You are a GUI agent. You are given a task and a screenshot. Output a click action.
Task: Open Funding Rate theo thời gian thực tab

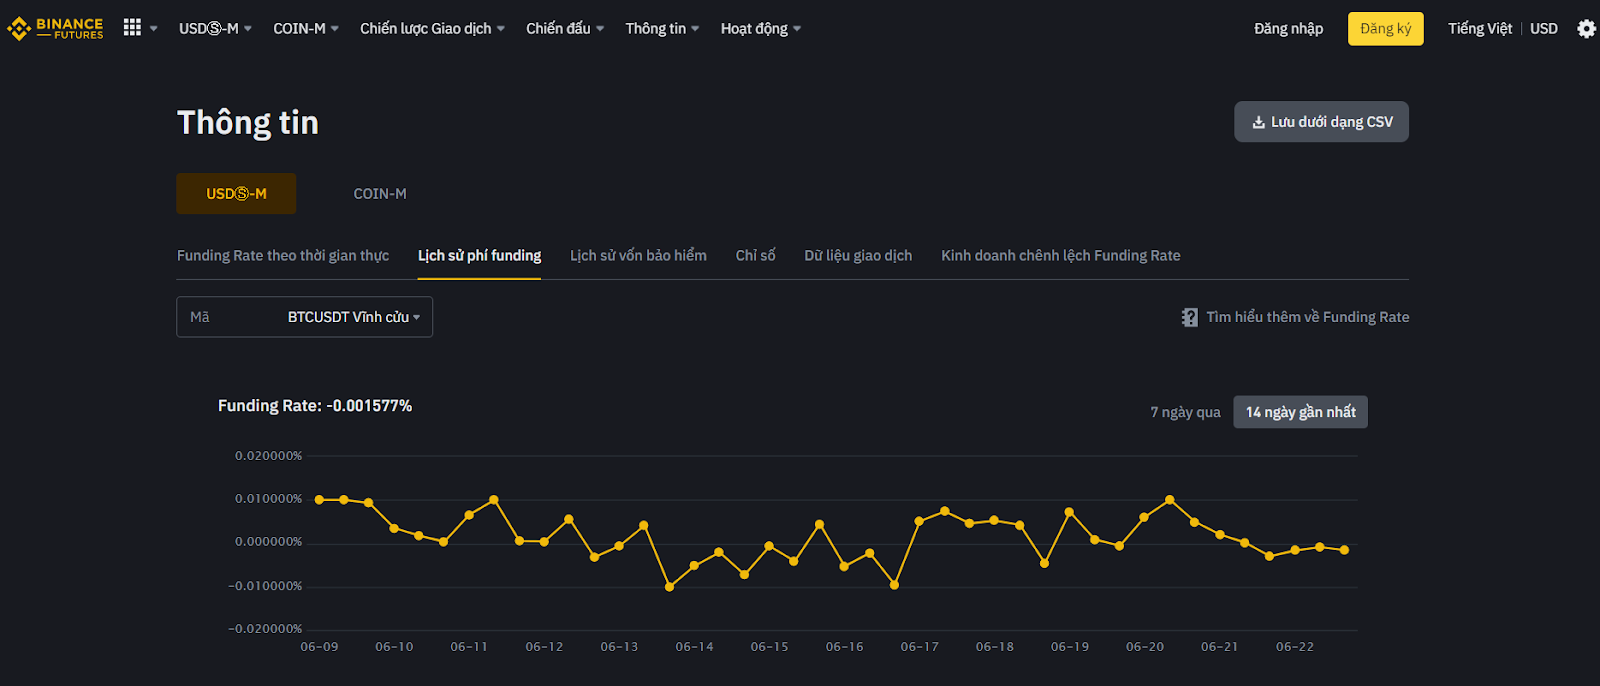283,256
